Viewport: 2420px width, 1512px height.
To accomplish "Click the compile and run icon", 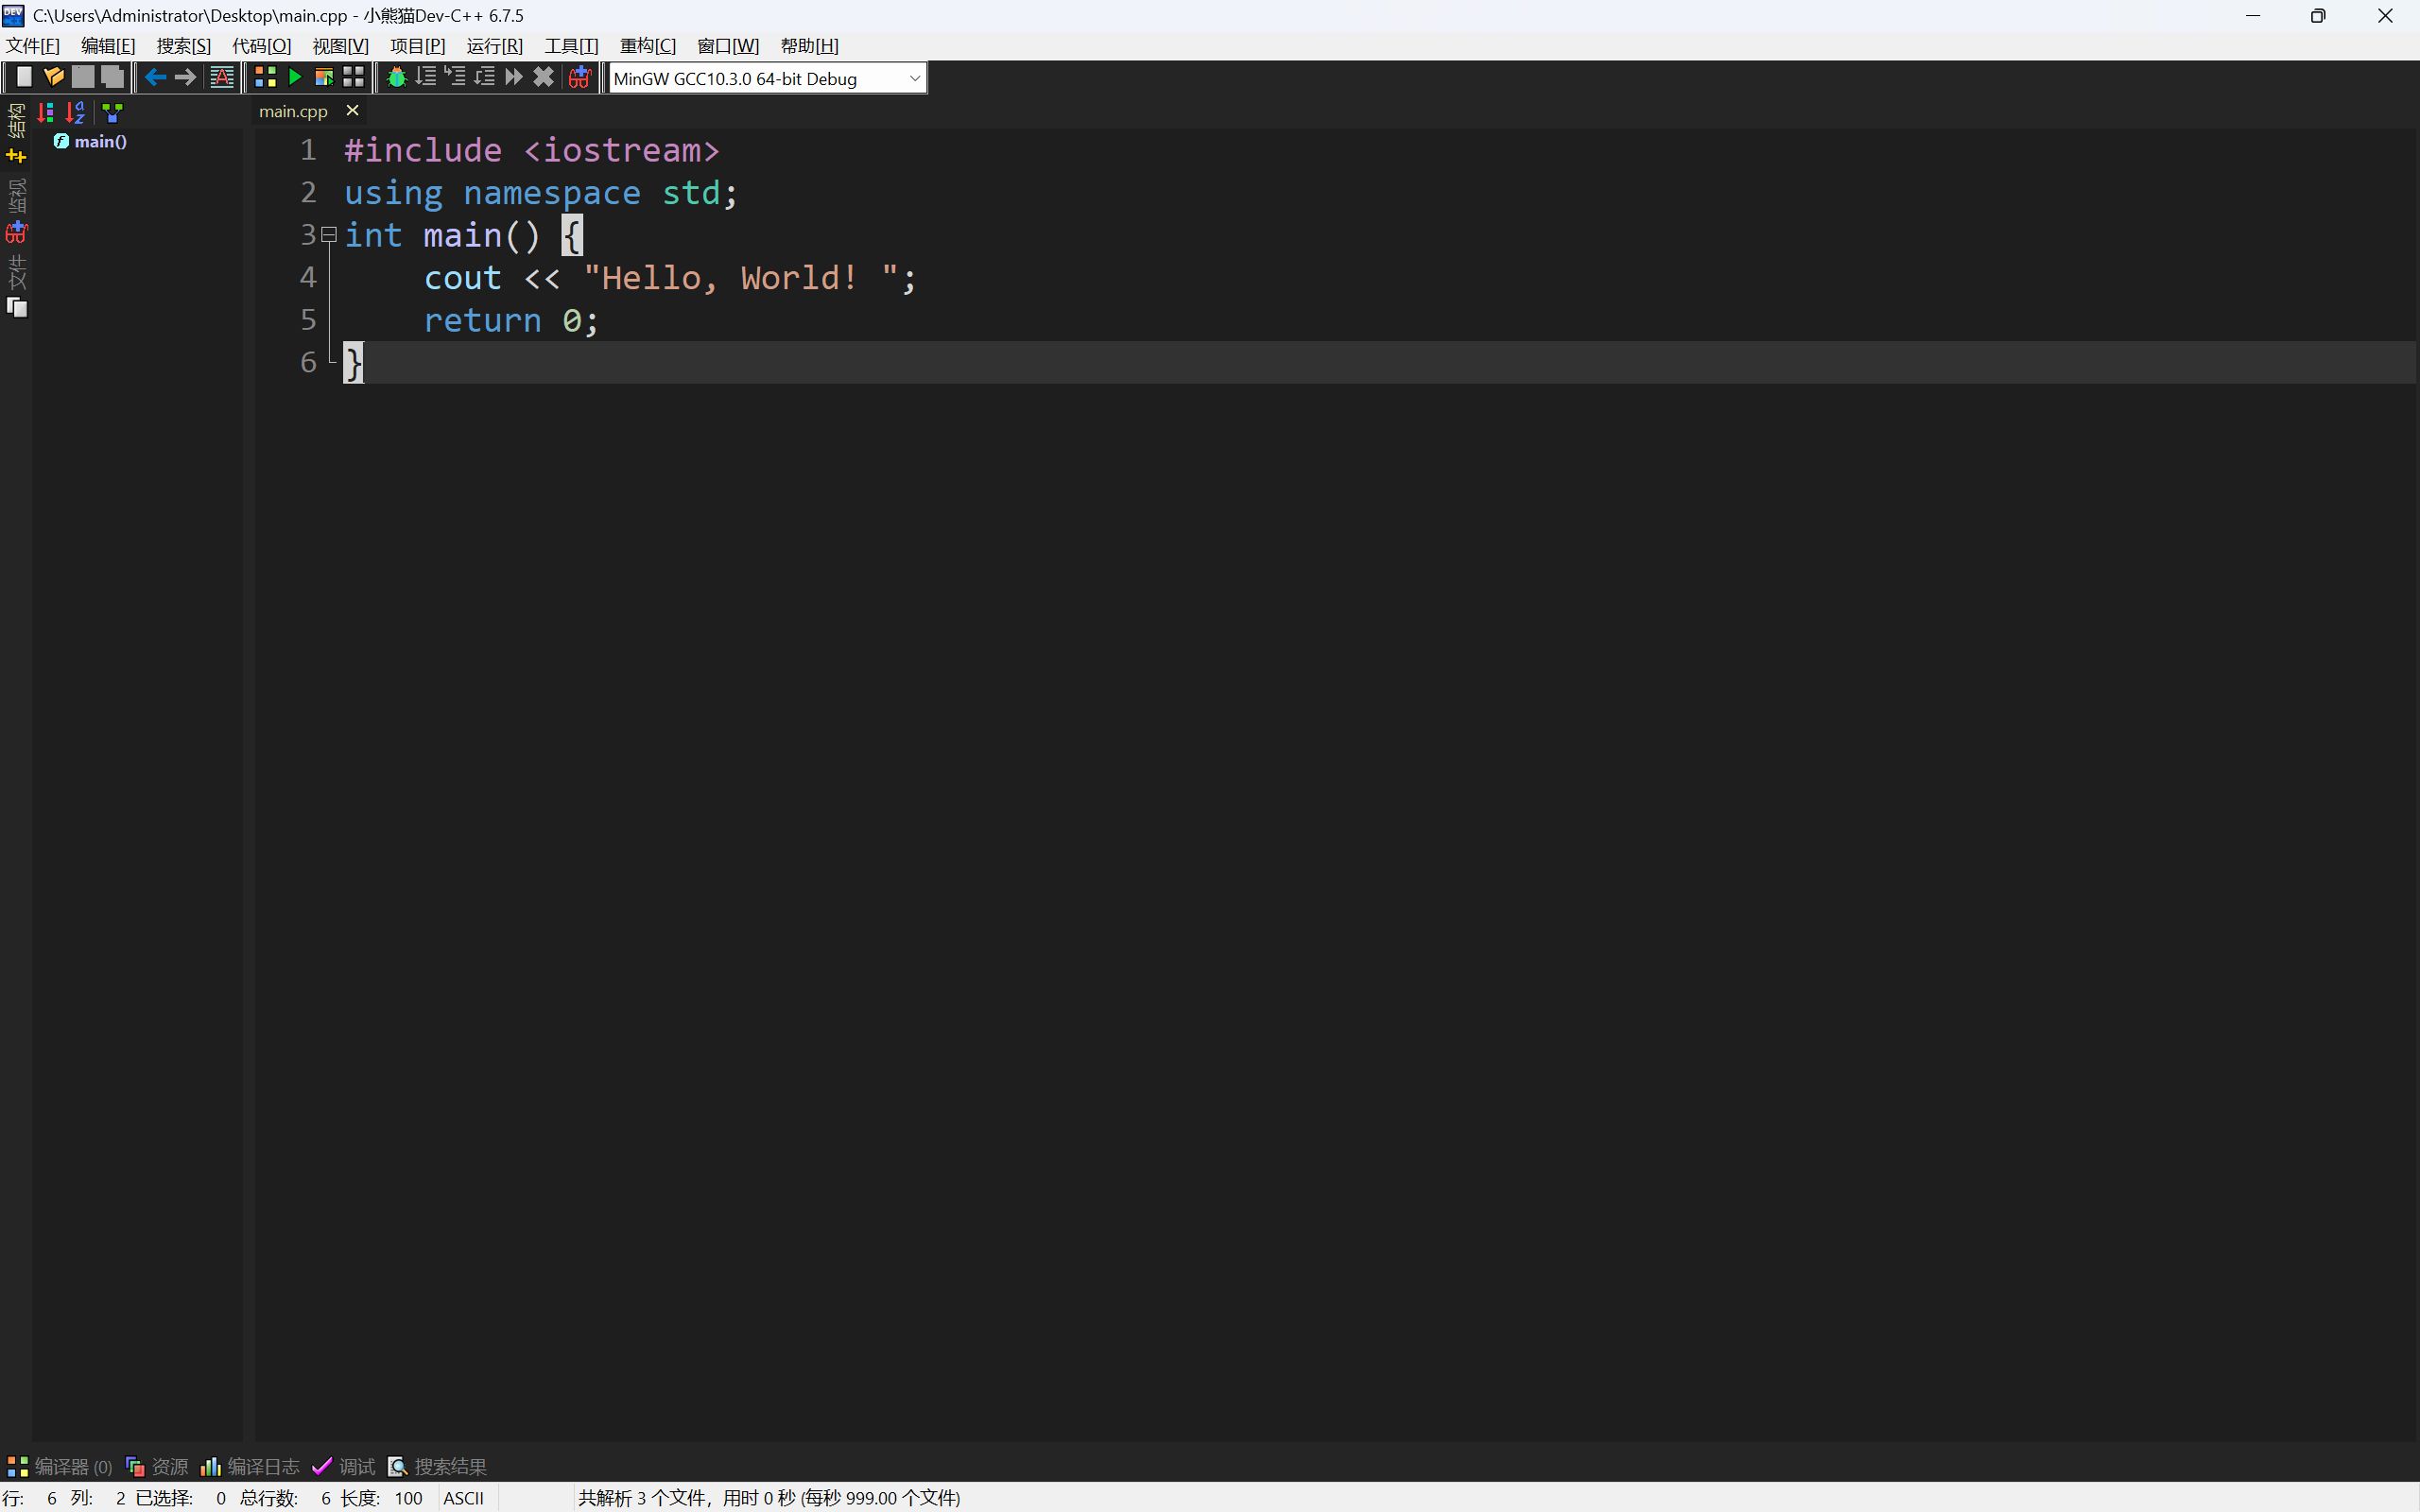I will pos(324,77).
